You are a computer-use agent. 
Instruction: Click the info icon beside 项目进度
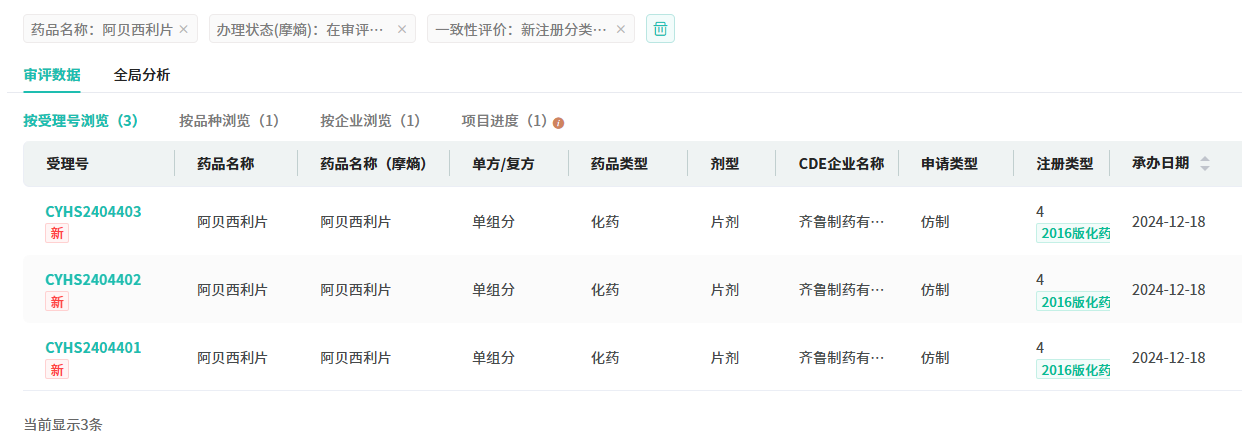pyautogui.click(x=559, y=123)
